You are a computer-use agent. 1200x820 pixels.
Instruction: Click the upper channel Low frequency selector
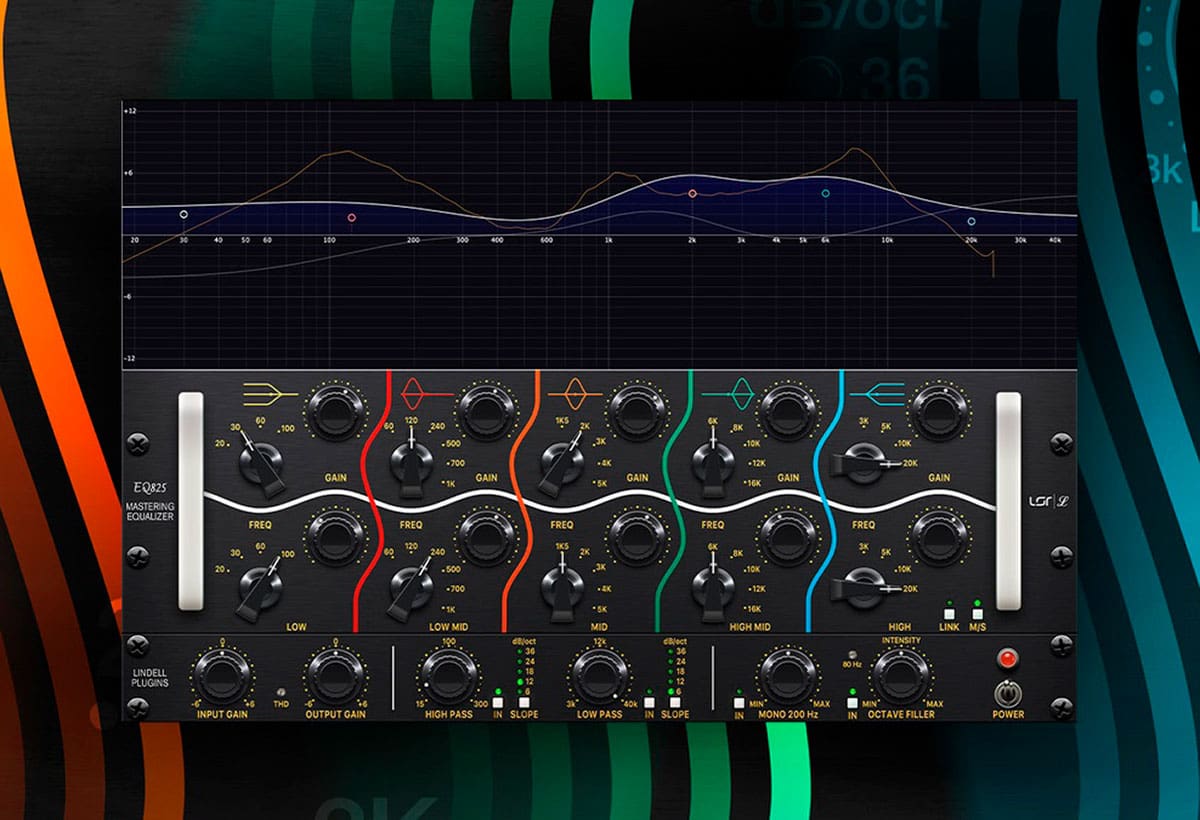point(260,463)
